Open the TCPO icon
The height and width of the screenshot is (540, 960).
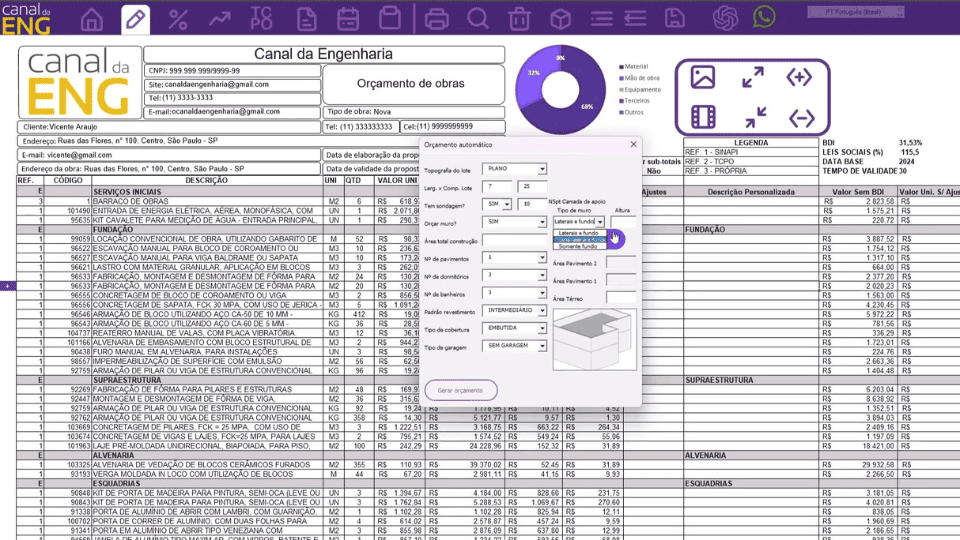[x=261, y=19]
